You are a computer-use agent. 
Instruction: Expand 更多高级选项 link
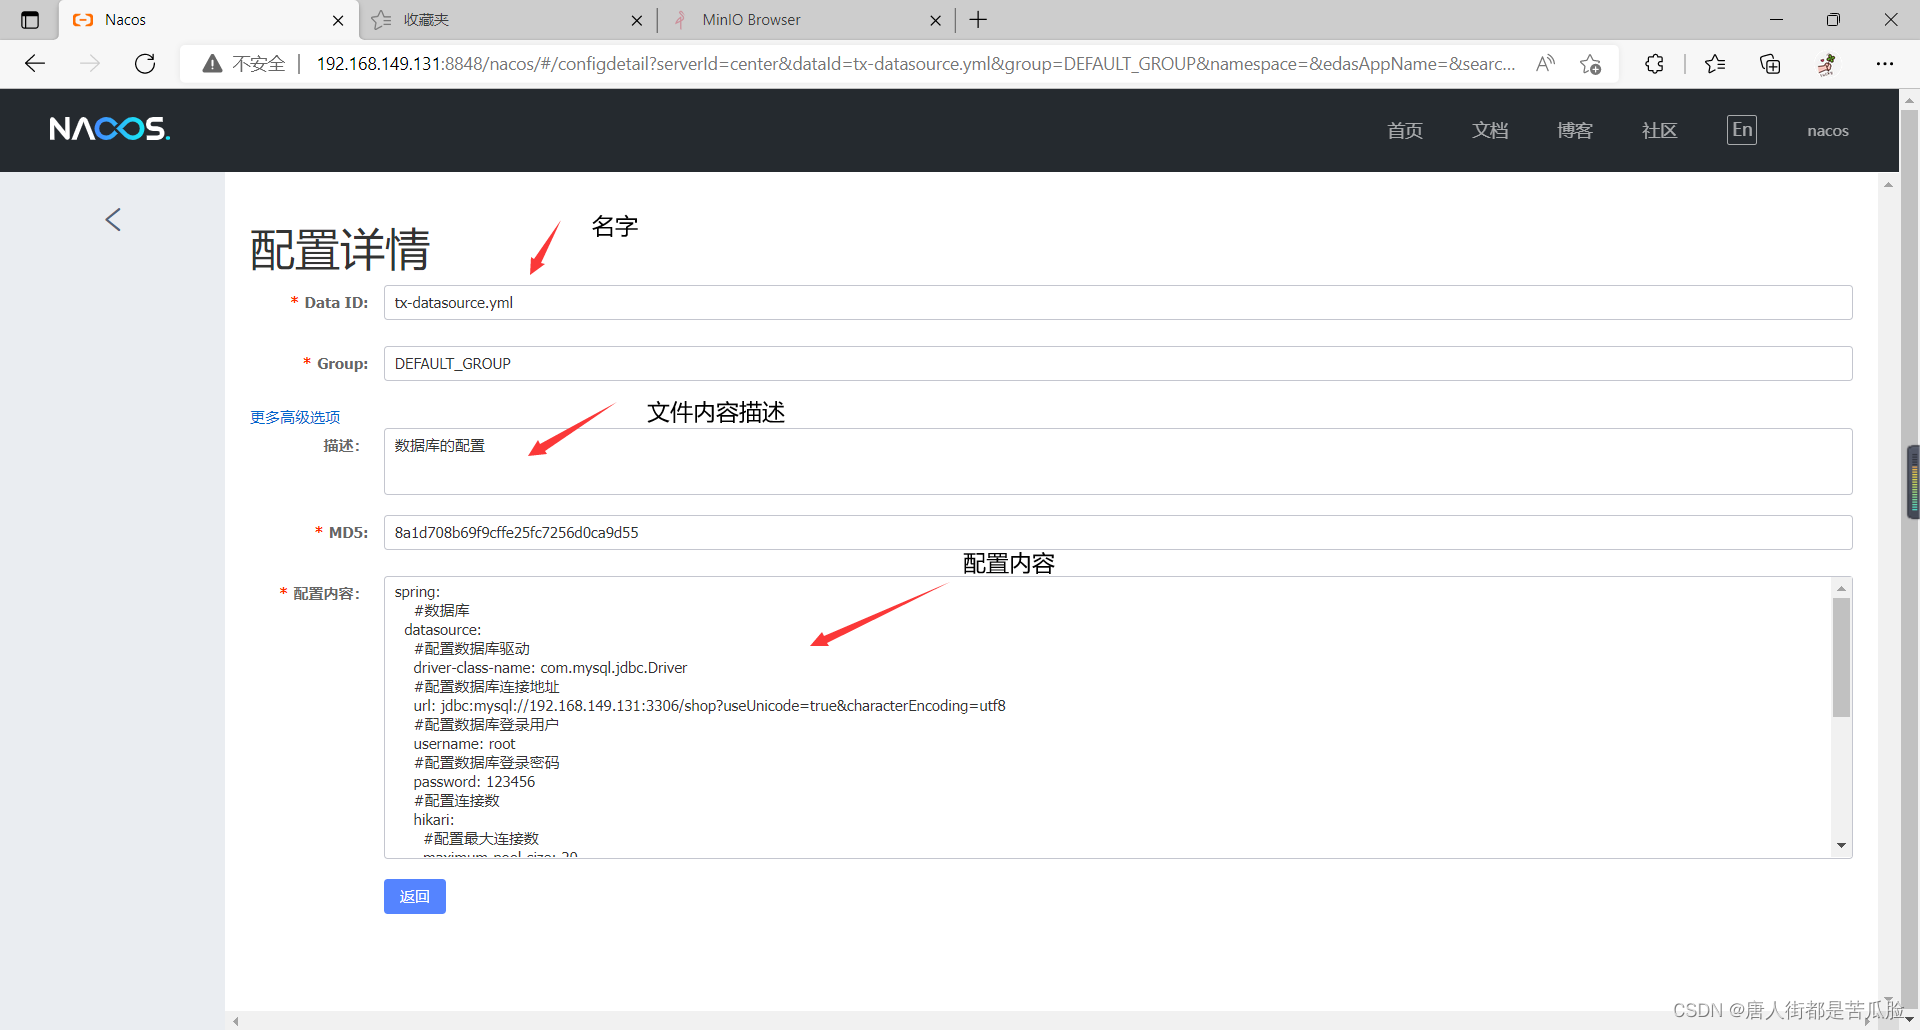coord(295,417)
